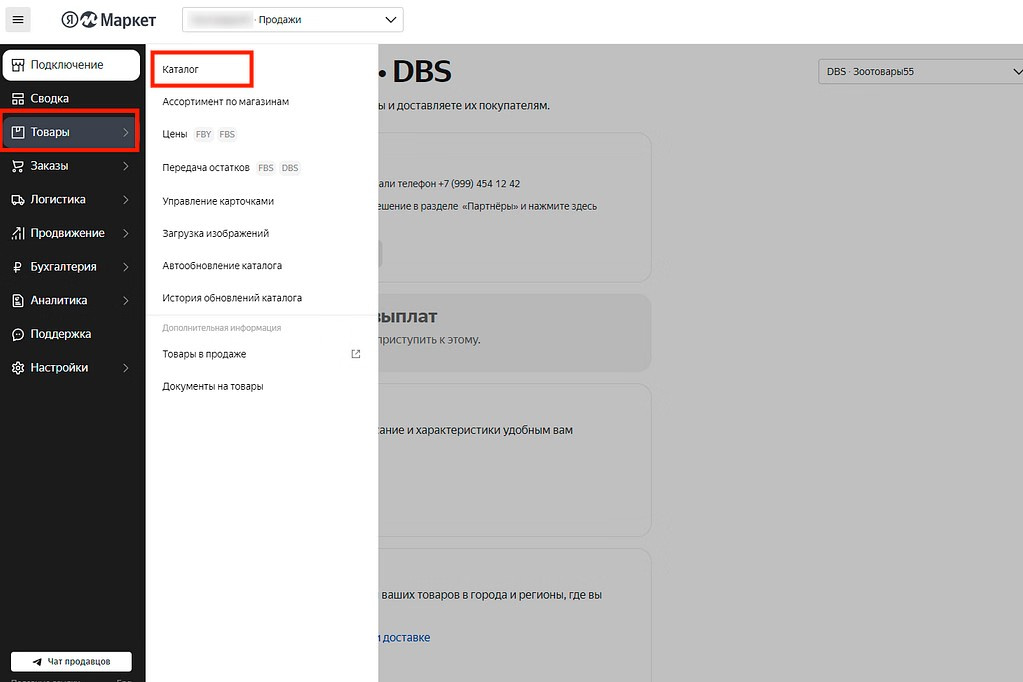
Task: Open Загрузка изображений menu entry
Action: [215, 233]
